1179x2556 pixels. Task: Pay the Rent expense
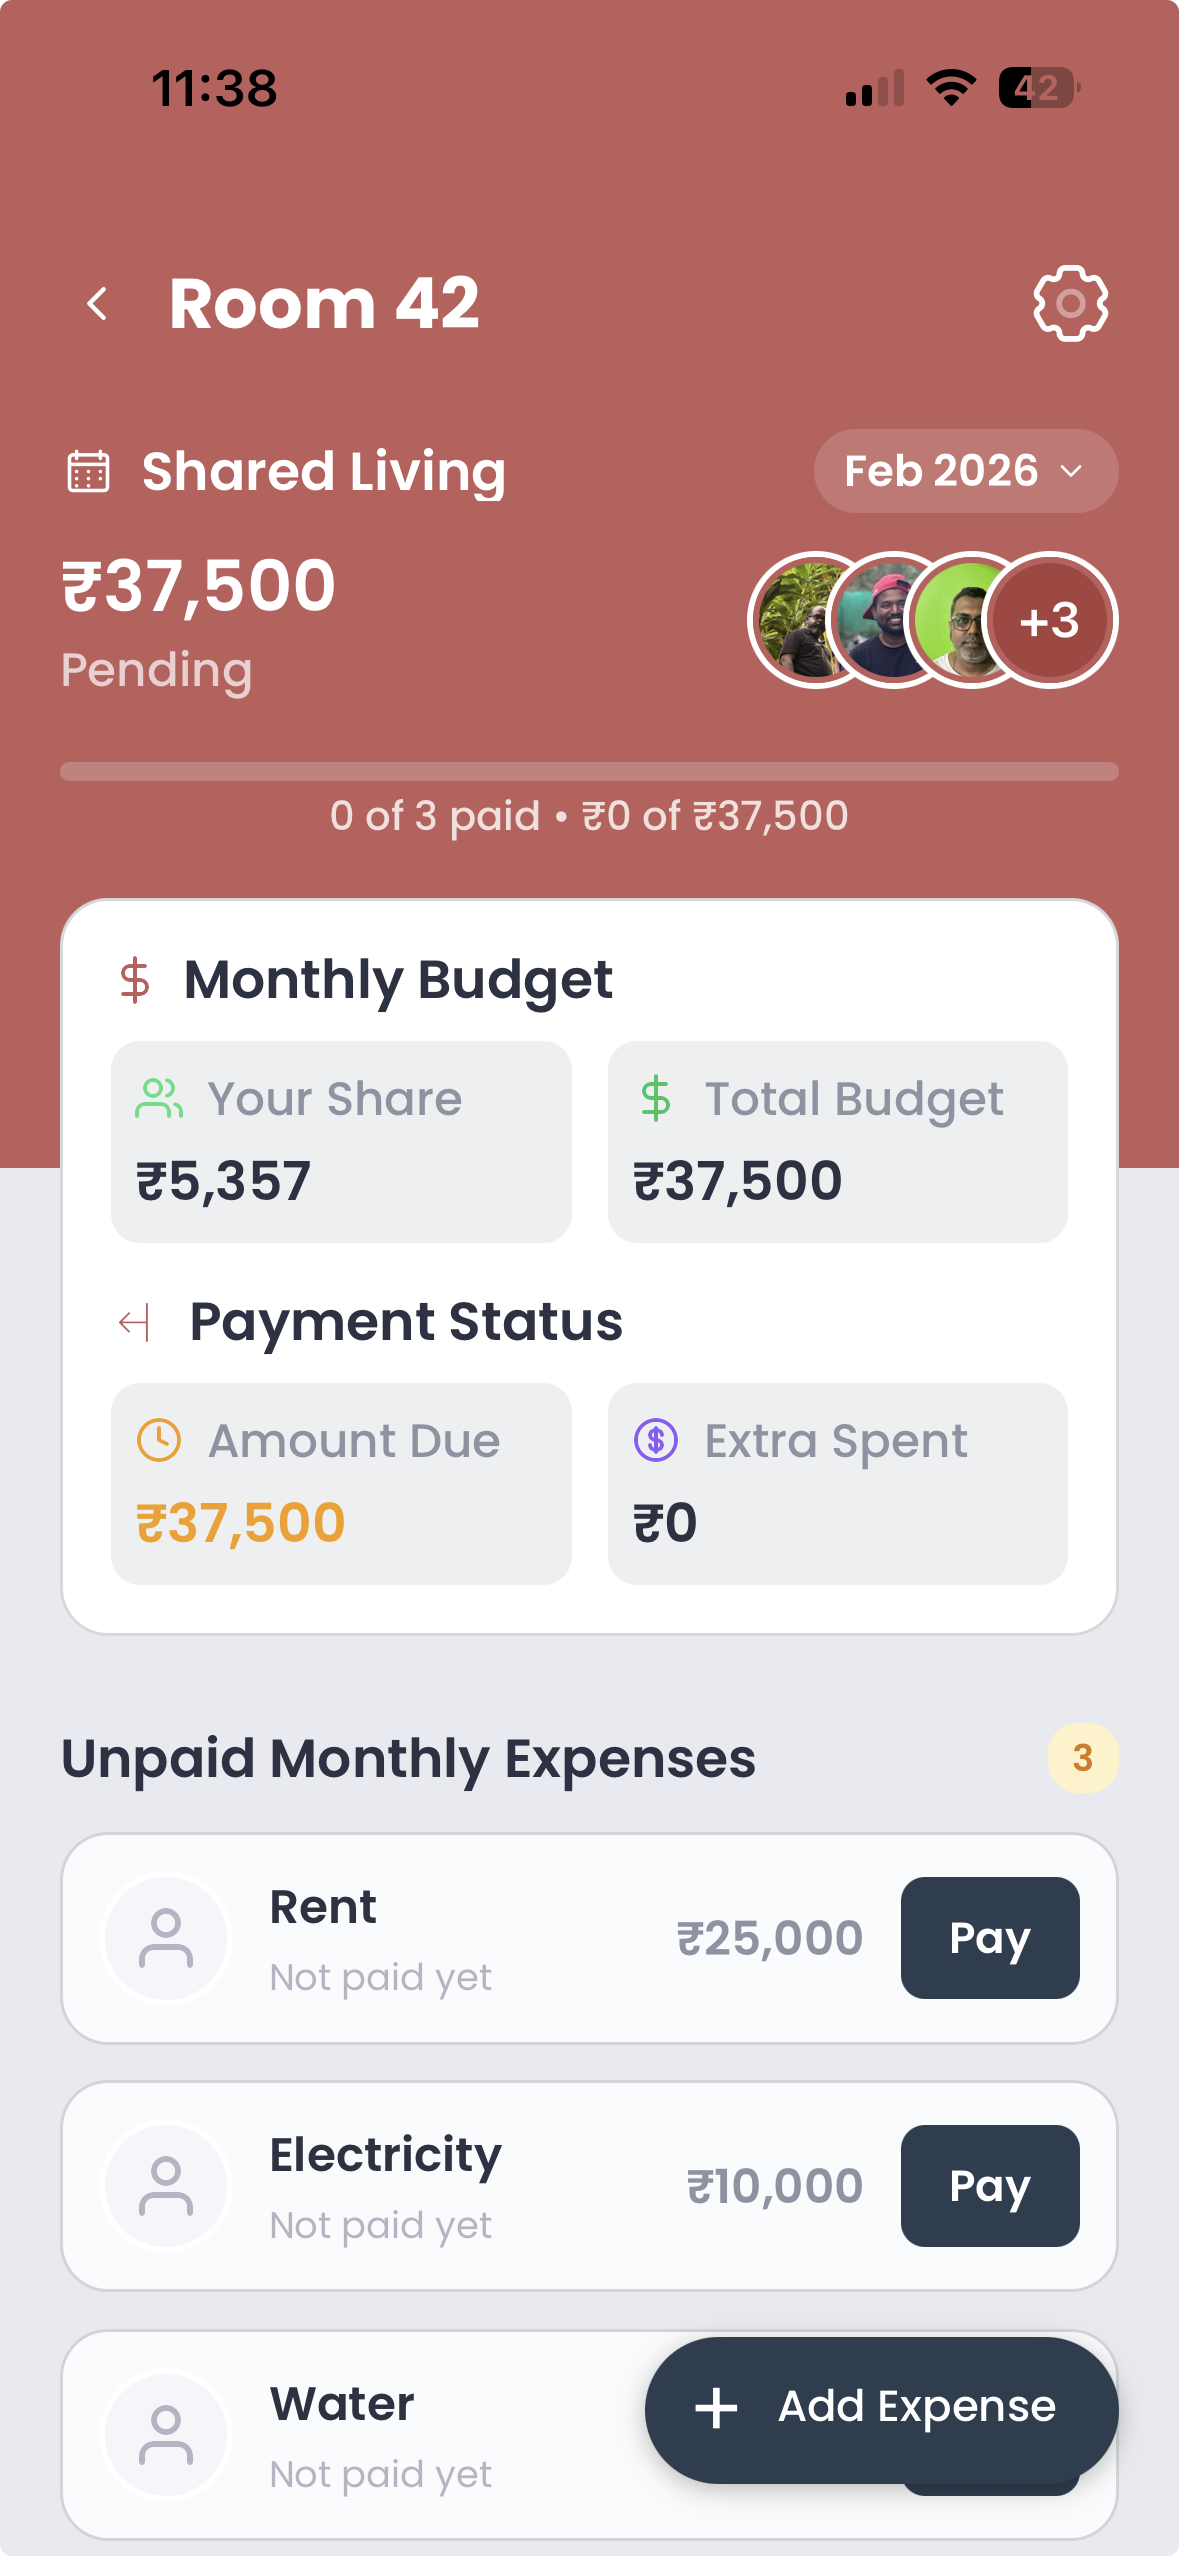pos(989,1937)
